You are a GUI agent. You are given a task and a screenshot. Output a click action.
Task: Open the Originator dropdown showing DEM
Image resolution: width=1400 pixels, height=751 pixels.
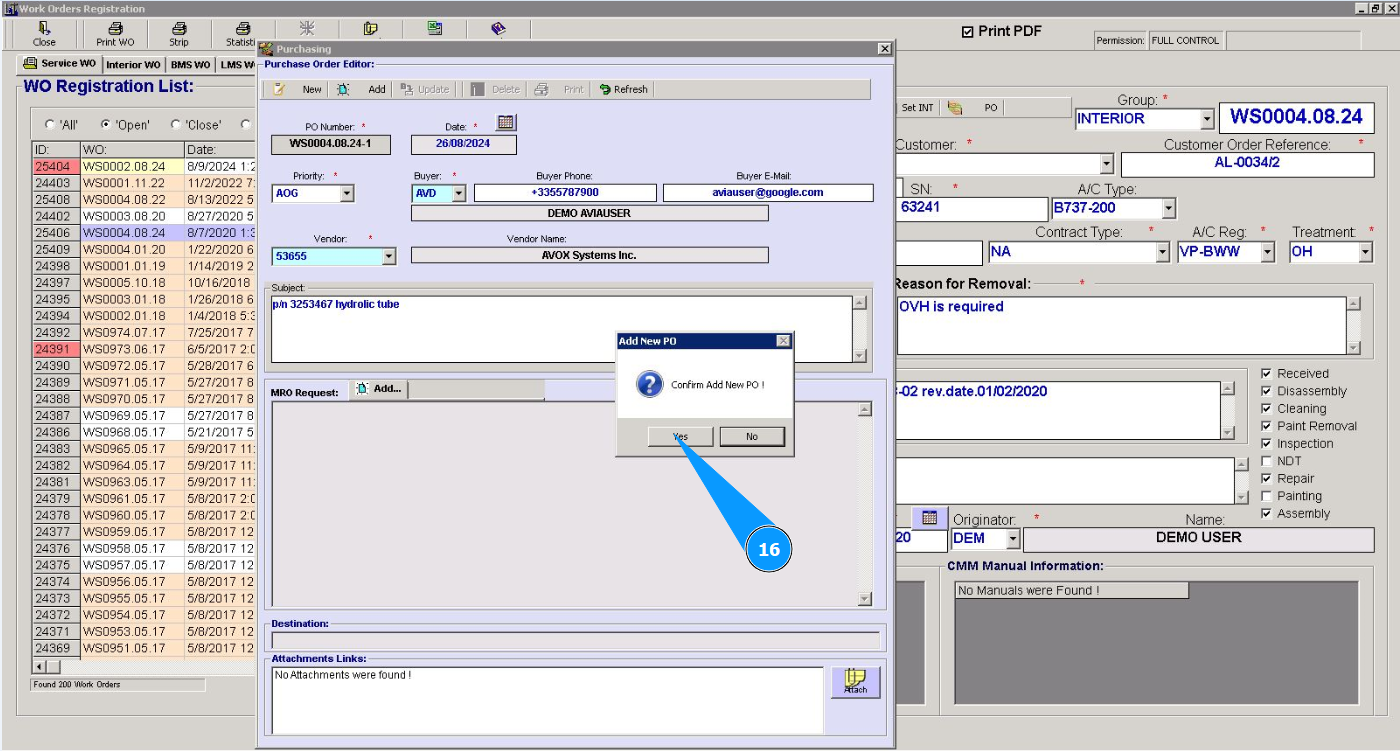coord(1013,539)
